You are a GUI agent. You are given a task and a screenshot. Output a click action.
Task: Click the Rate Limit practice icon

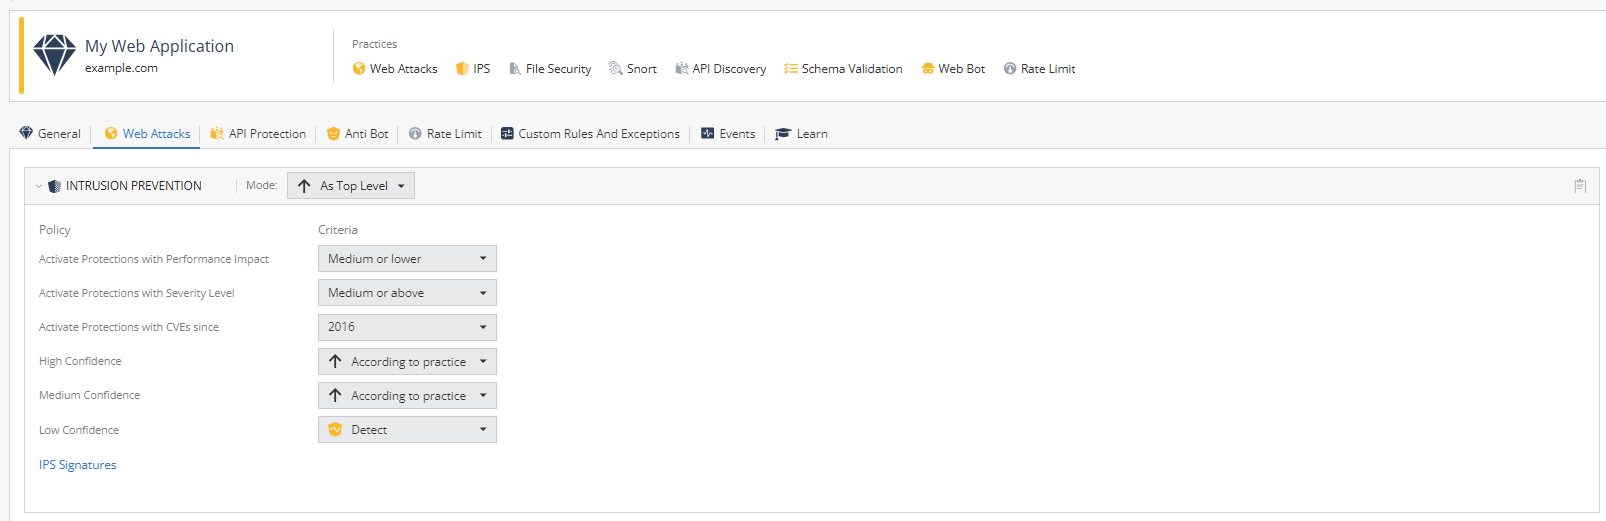click(x=1010, y=69)
